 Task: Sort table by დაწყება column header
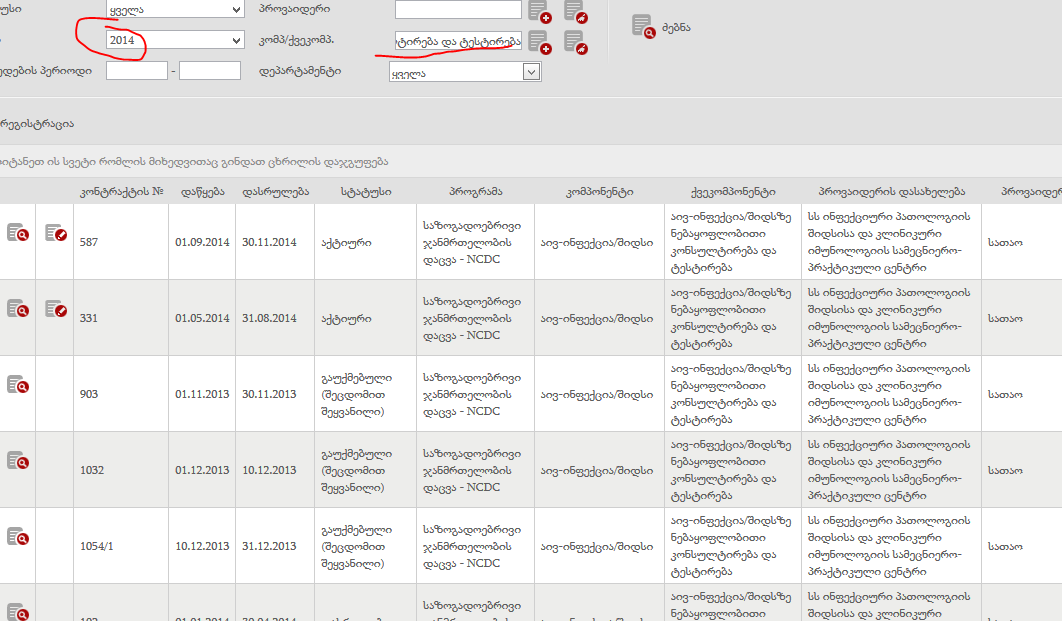tap(202, 191)
